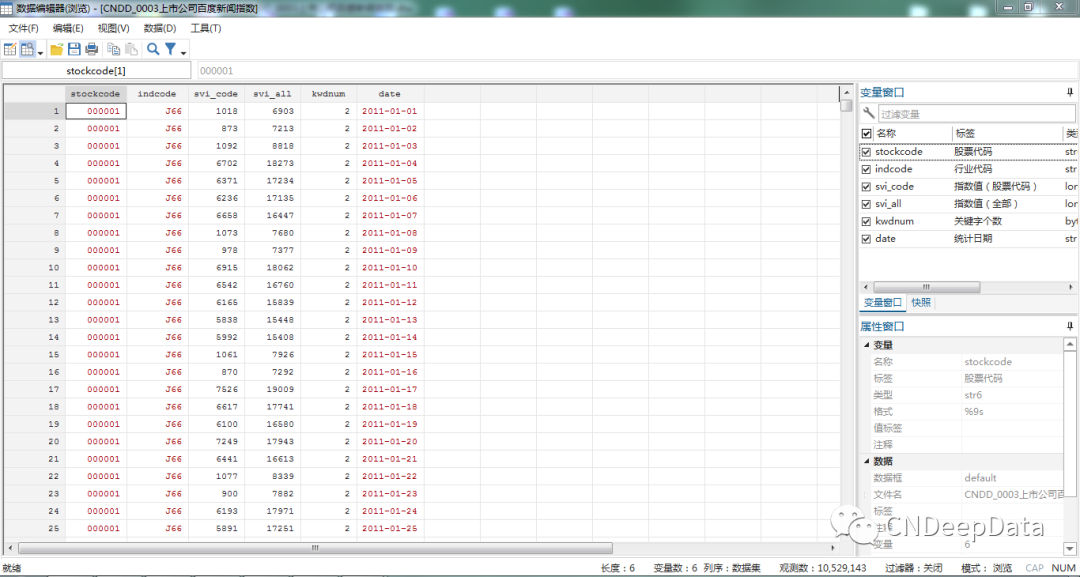
Task: Uncheck the svi_all variable checkbox
Action: tap(866, 204)
